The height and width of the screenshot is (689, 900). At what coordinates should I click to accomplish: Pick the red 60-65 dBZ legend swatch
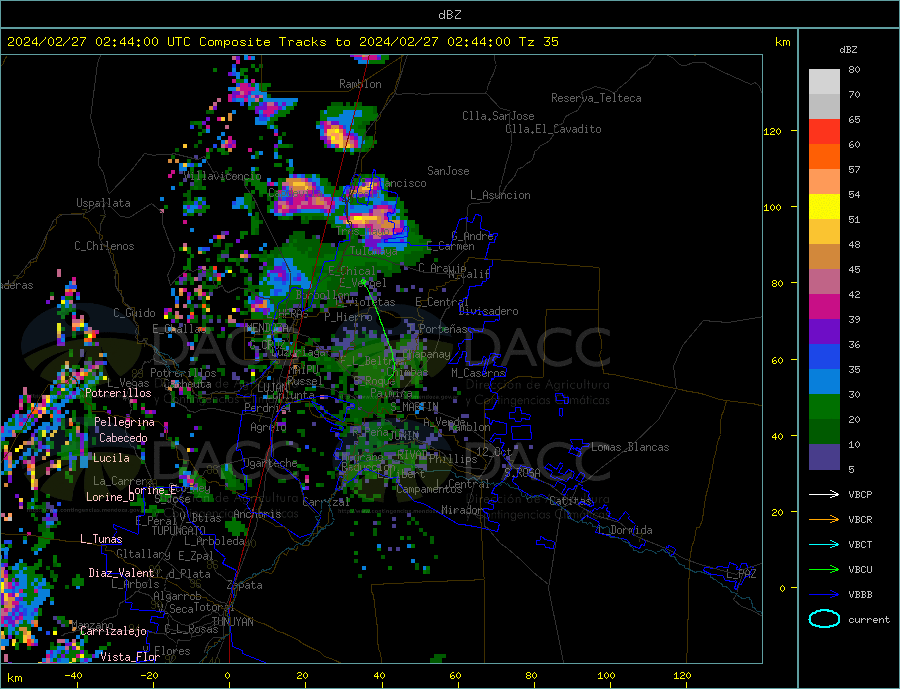click(824, 131)
